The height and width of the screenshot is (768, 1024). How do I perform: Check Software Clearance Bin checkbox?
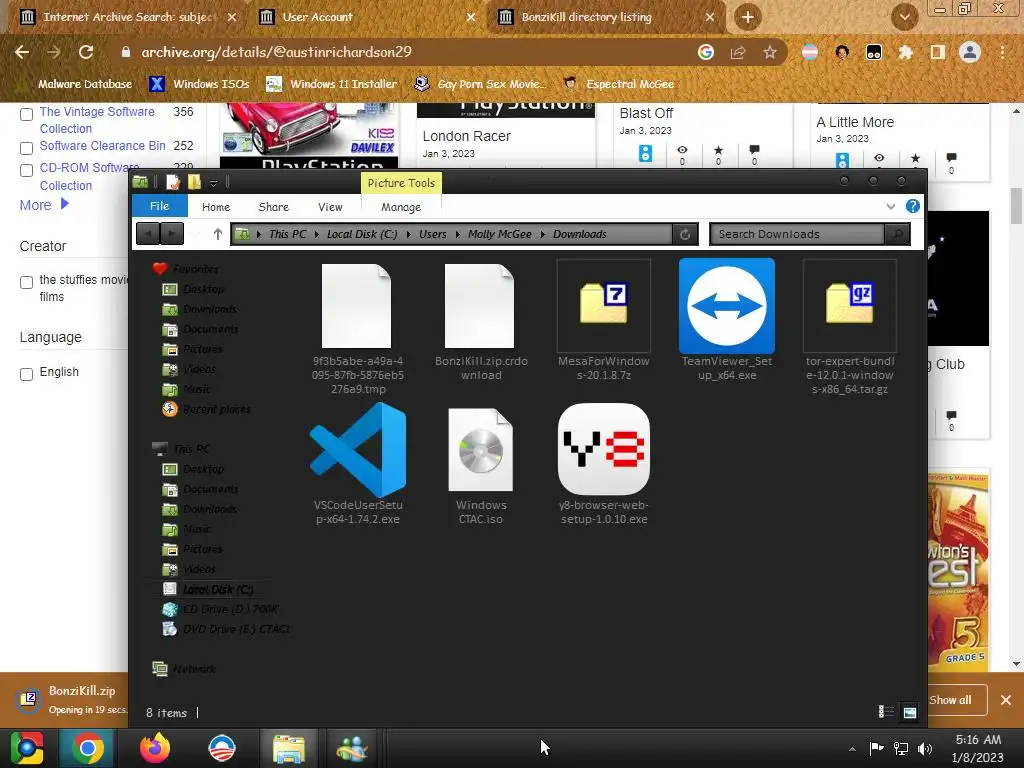pyautogui.click(x=26, y=148)
